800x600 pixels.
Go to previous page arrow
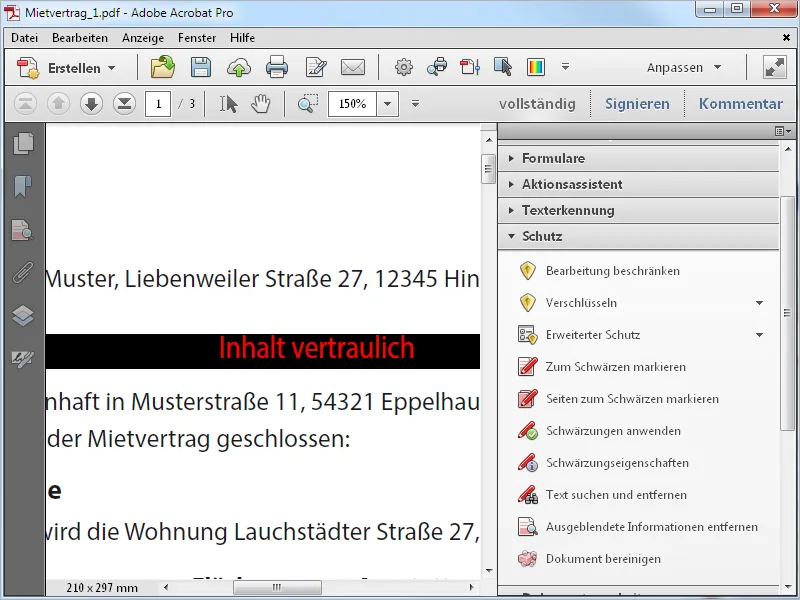pyautogui.click(x=58, y=104)
